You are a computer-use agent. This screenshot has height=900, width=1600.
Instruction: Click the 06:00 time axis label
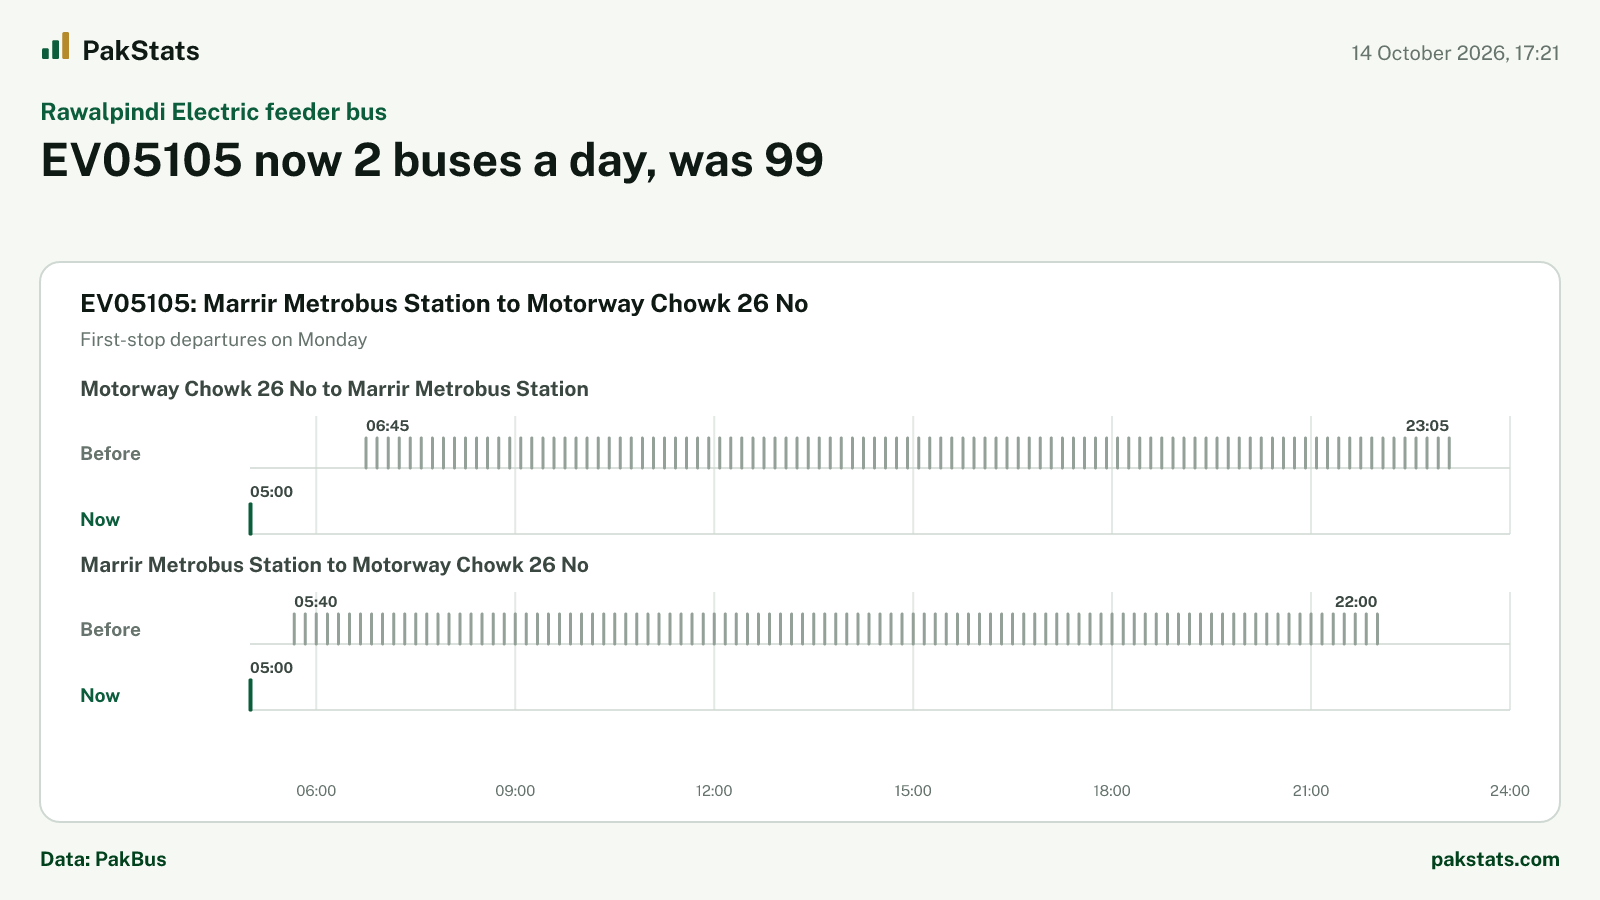pyautogui.click(x=316, y=790)
